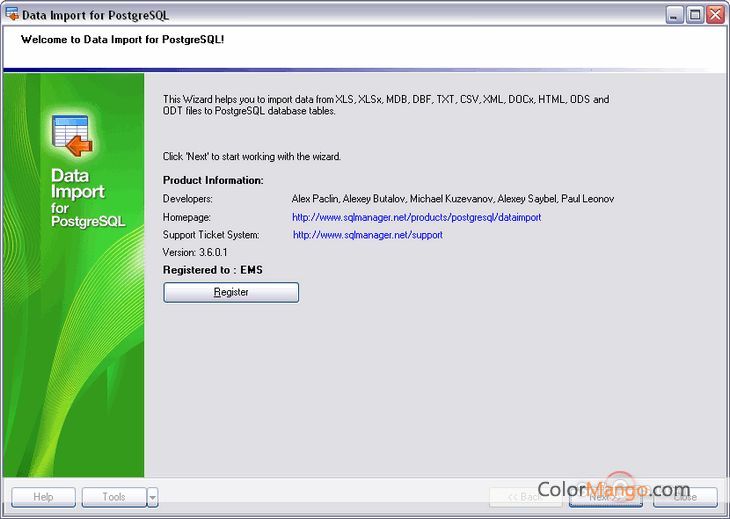Close the window with the red X

coord(715,15)
